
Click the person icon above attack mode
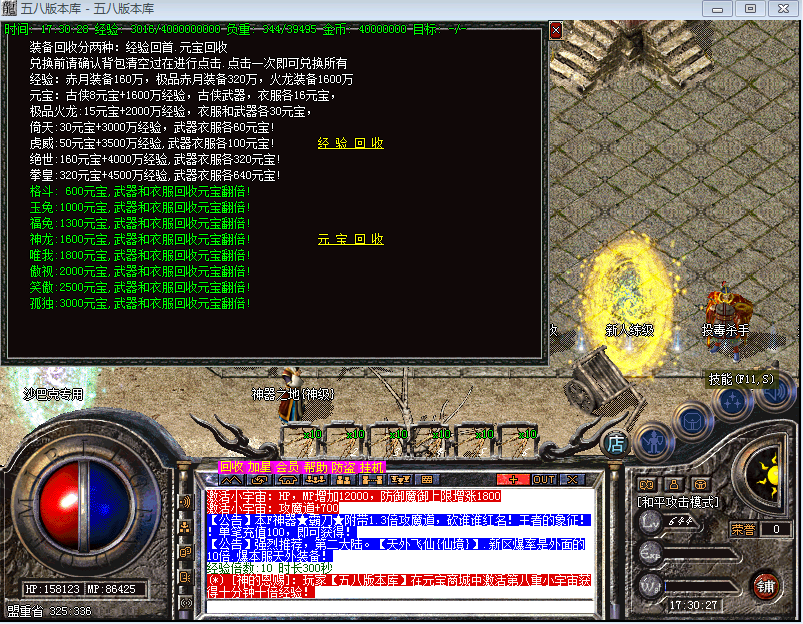(x=674, y=484)
